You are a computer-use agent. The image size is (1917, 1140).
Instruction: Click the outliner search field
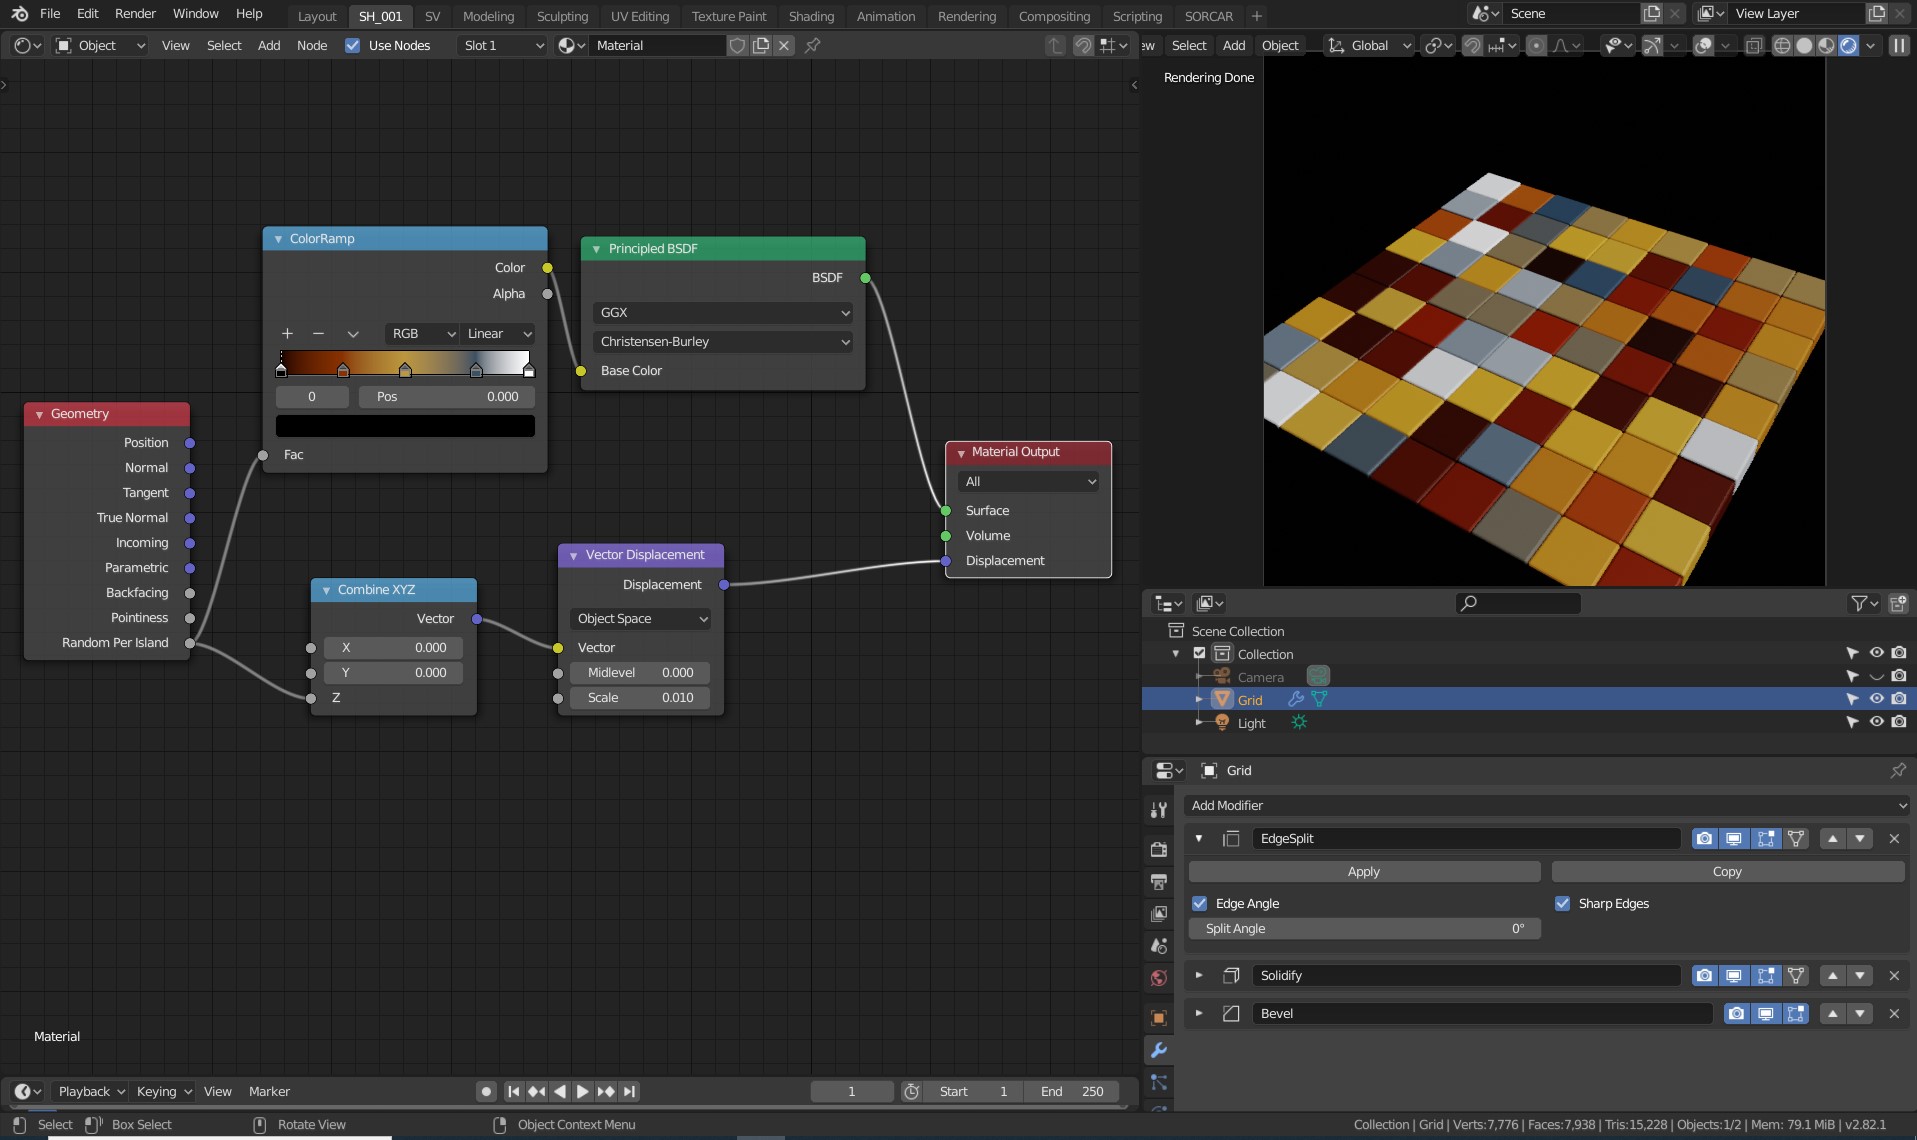pos(1517,603)
